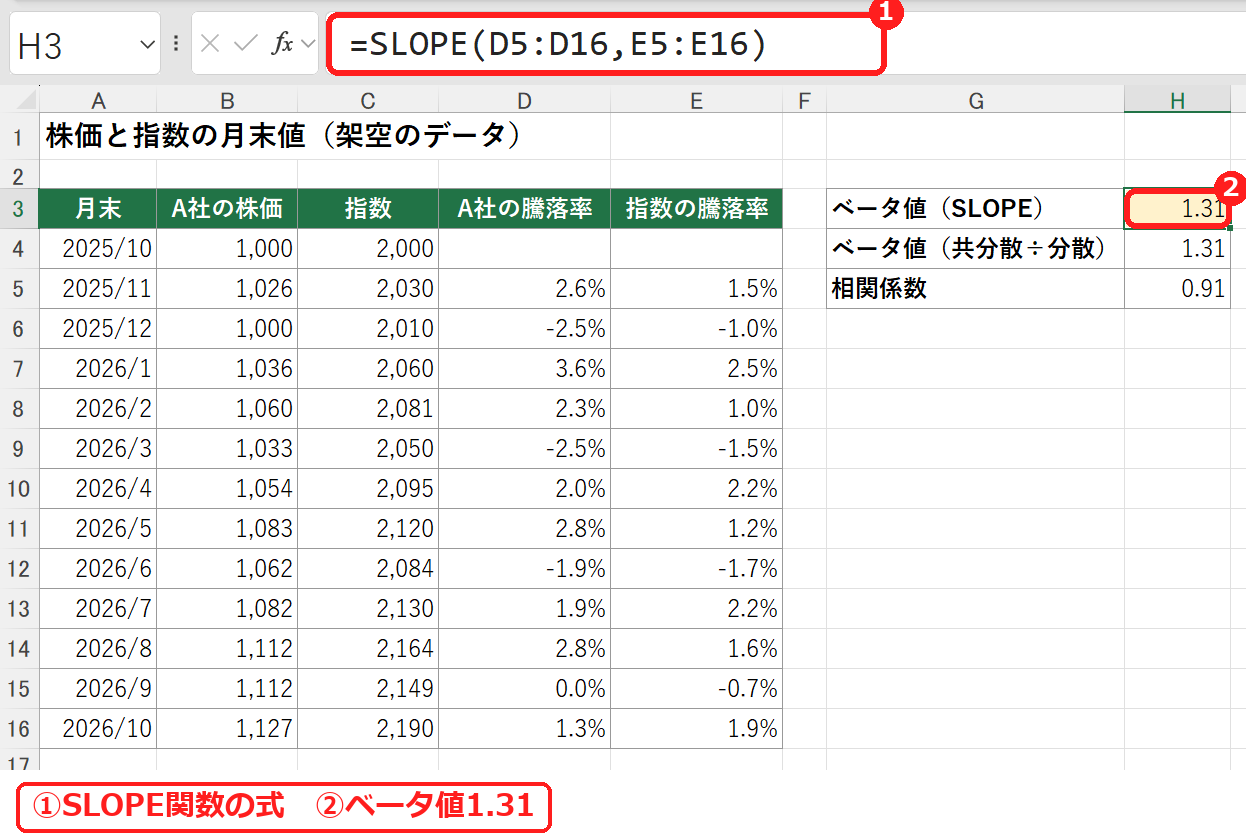Image resolution: width=1246 pixels, height=840 pixels.
Task: Select the stock price cell 1,127
Action: [x=227, y=728]
